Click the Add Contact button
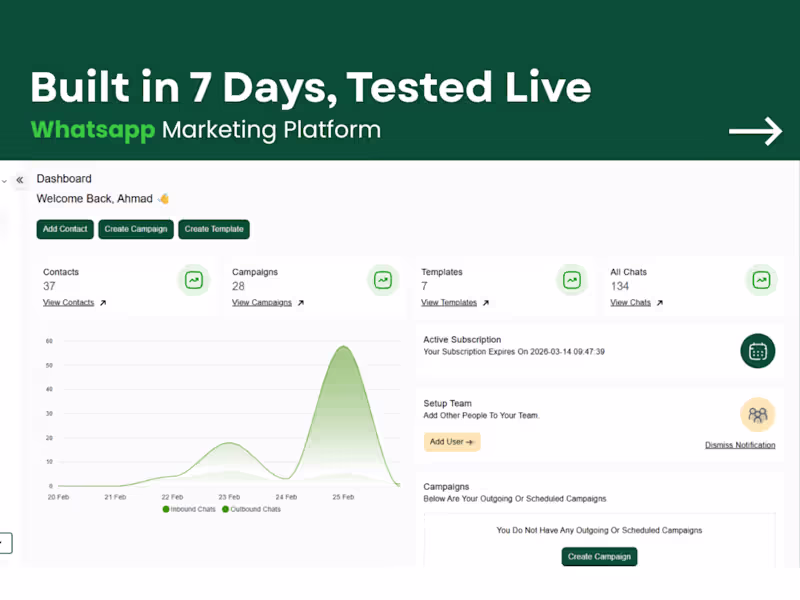The height and width of the screenshot is (600, 800). [x=64, y=229]
